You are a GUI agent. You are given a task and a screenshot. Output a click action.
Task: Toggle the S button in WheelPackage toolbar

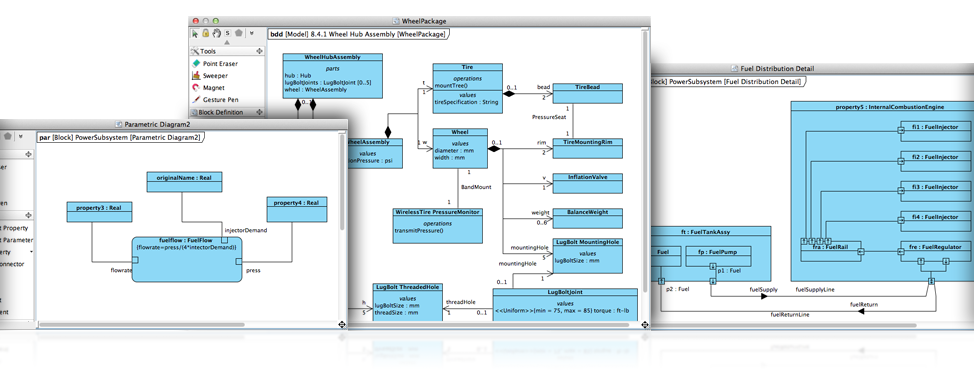click(x=227, y=34)
